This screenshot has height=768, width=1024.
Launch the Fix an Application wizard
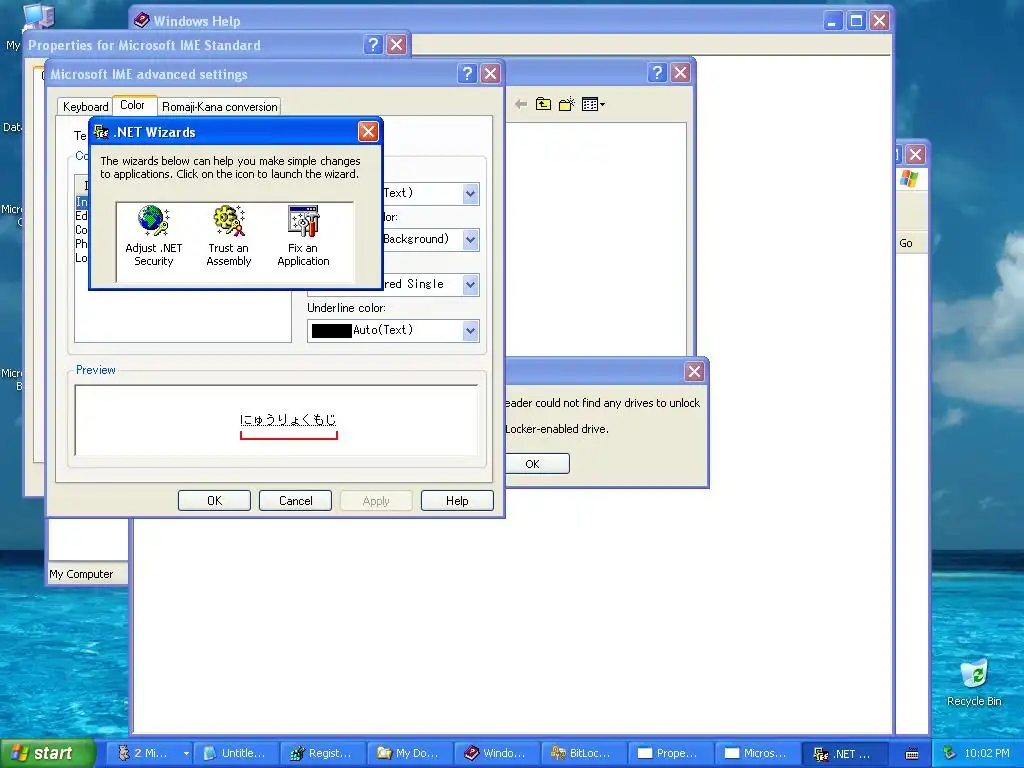tap(303, 236)
